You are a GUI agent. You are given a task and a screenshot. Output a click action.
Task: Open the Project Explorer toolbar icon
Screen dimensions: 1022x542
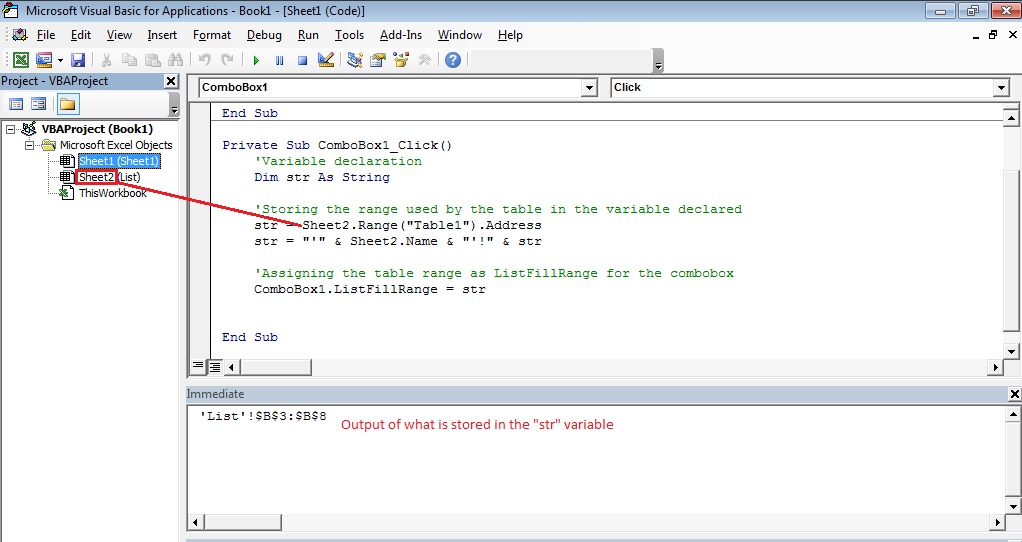(x=355, y=60)
